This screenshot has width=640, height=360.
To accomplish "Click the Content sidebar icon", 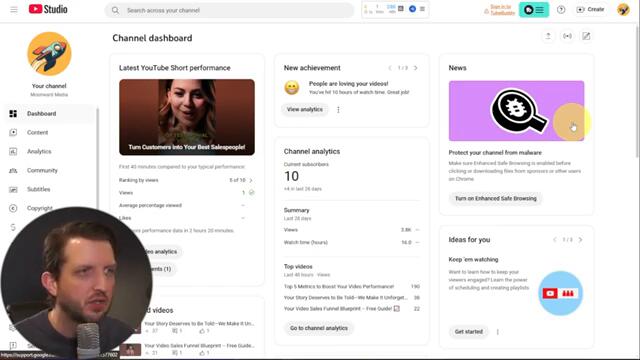I will (x=13, y=132).
